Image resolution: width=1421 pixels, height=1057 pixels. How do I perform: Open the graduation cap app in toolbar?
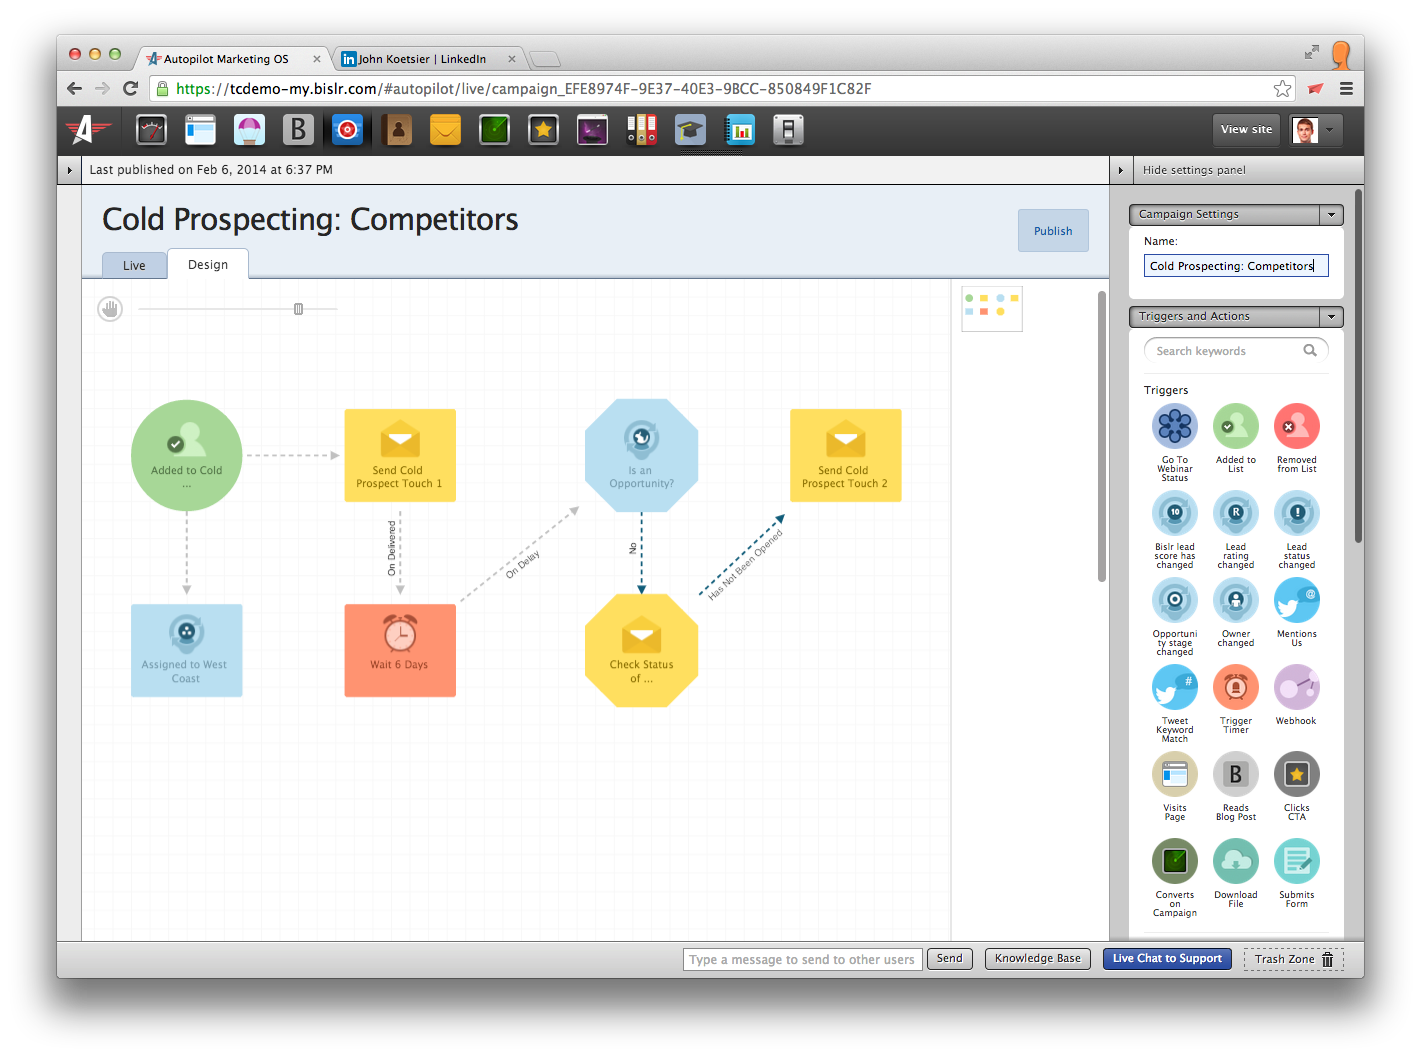pos(690,130)
